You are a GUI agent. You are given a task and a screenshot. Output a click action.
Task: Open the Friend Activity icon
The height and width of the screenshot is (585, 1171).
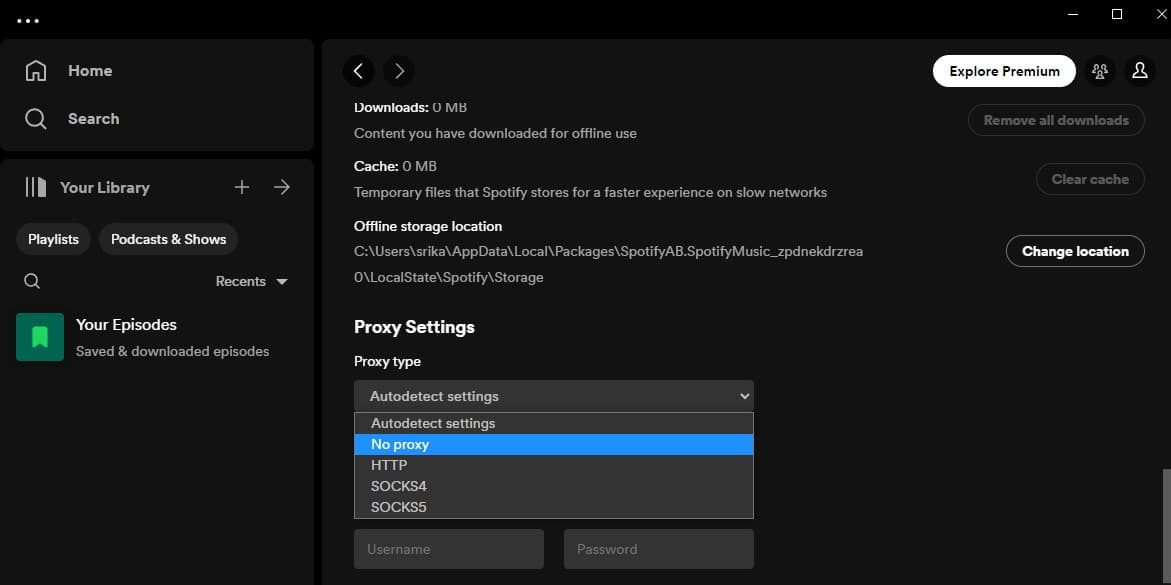[x=1099, y=71]
